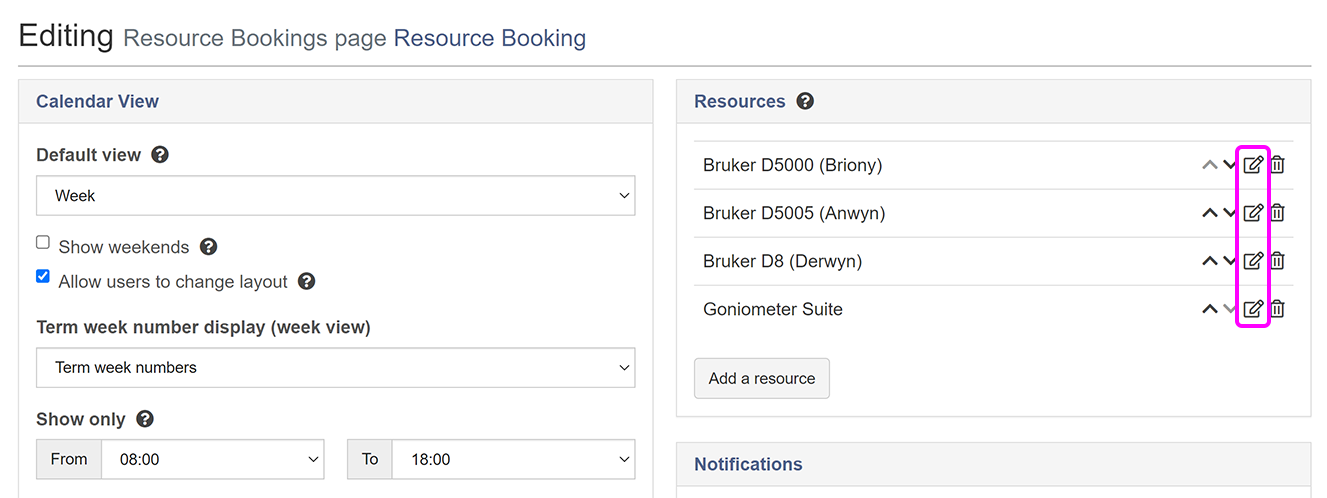Edit the Bruker D8 (Derwyn) resource
The image size is (1327, 498).
[1253, 261]
